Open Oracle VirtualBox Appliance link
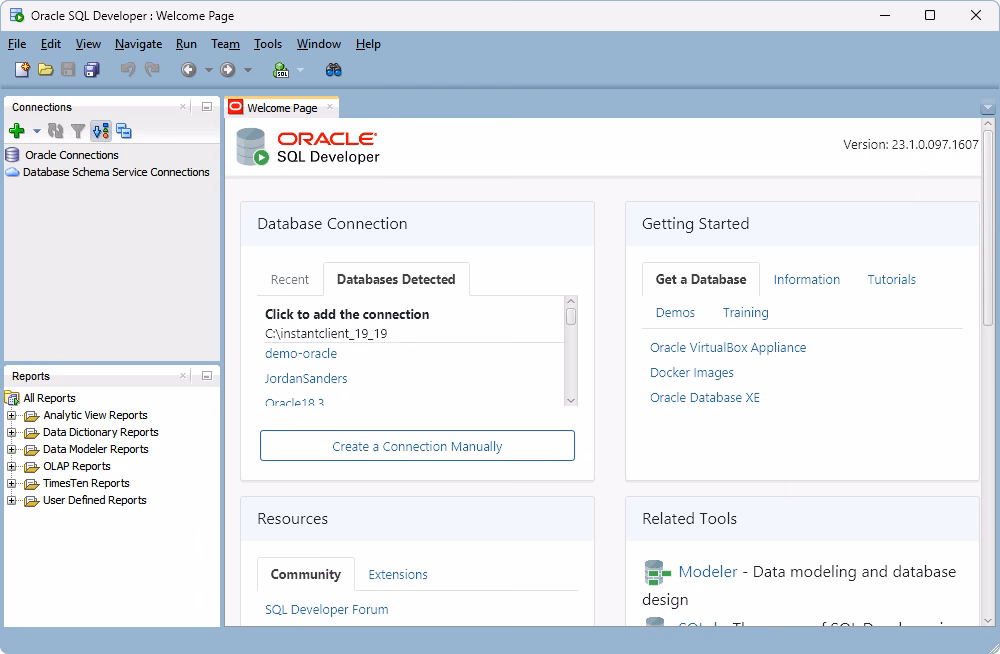The height and width of the screenshot is (654, 1000). (x=728, y=348)
